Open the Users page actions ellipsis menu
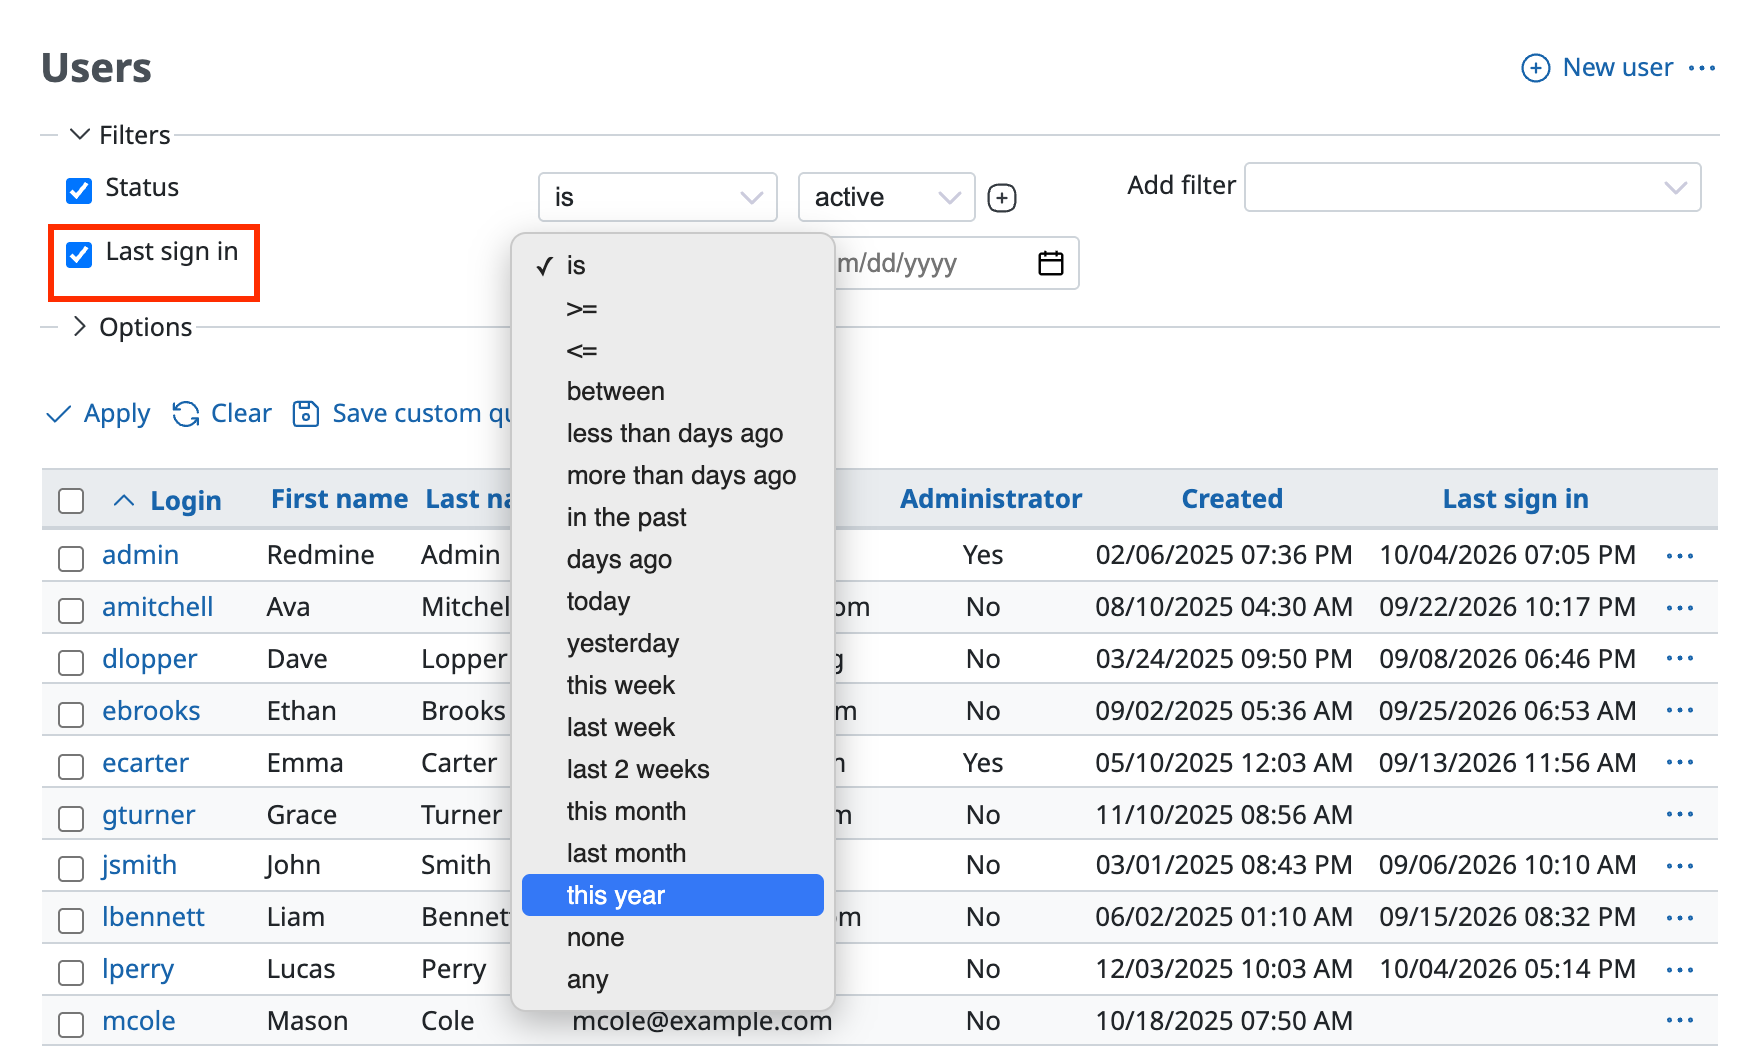This screenshot has height=1046, width=1760. (x=1702, y=68)
